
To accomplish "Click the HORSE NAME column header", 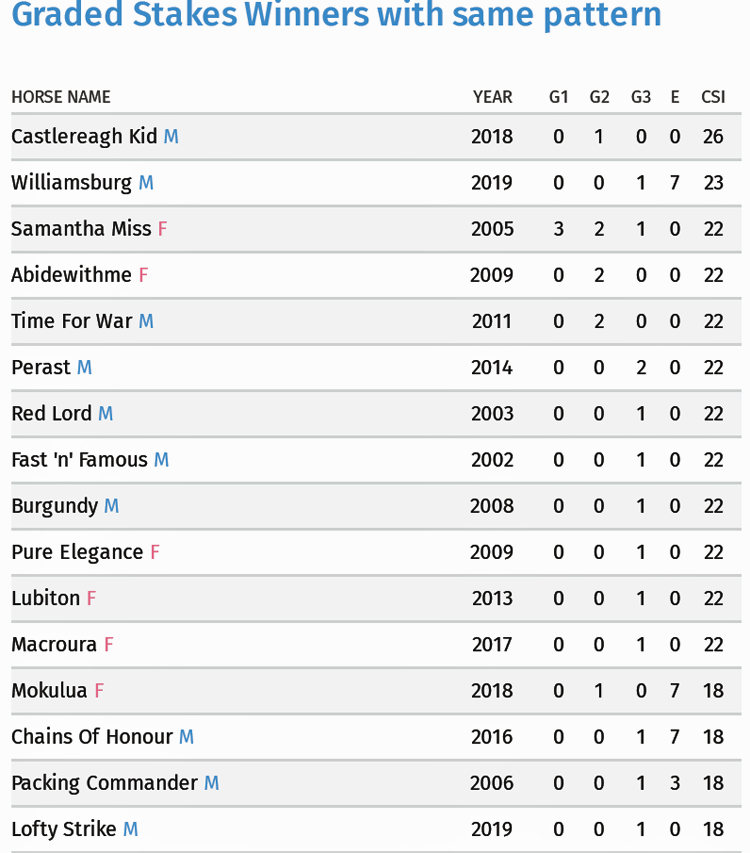I will [x=61, y=97].
